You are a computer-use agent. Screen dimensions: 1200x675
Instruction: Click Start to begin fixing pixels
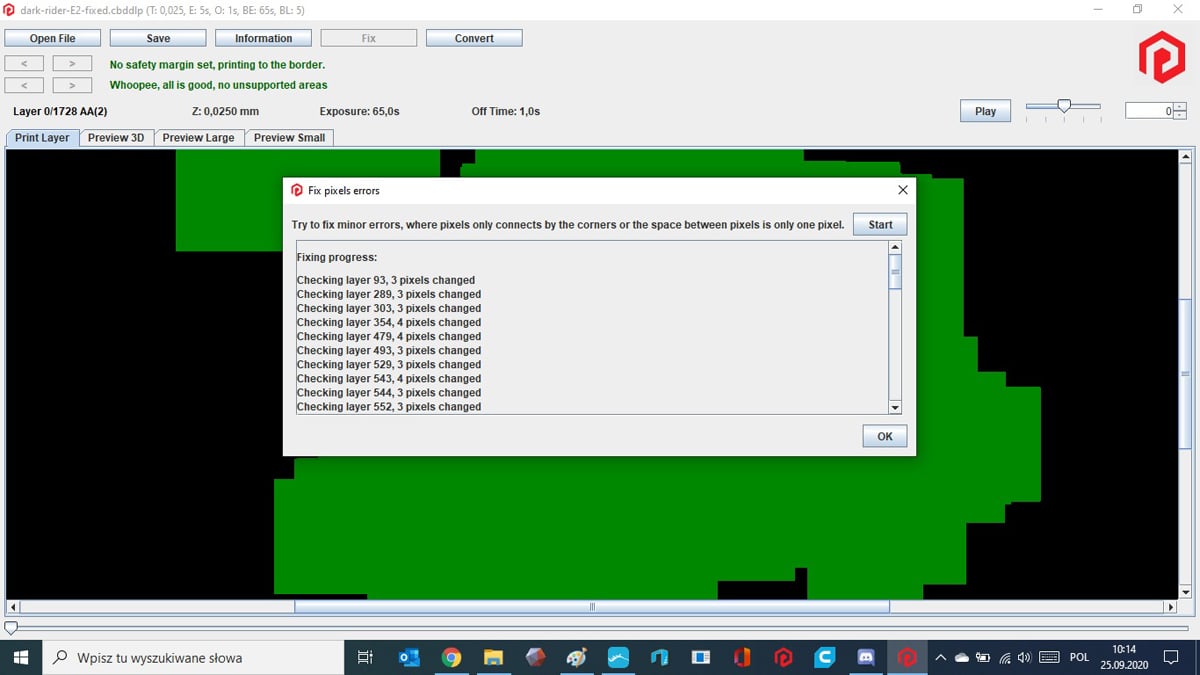(880, 224)
